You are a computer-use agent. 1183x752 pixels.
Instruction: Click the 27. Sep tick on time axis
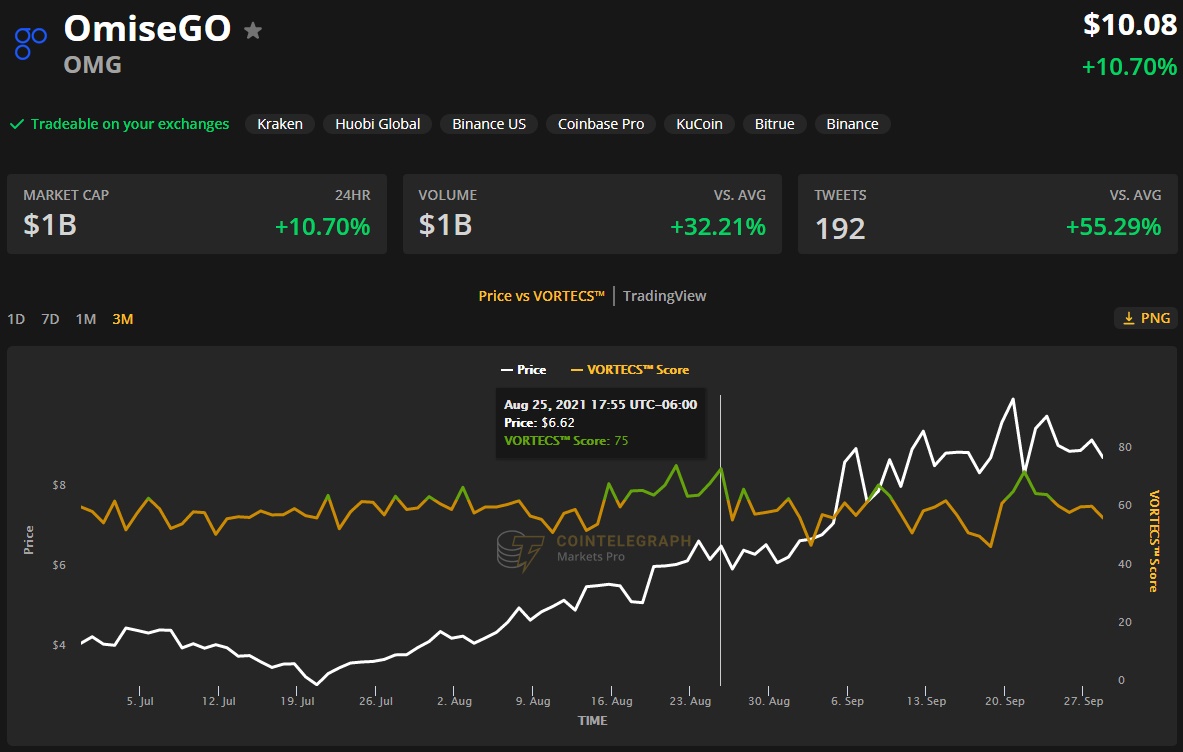click(x=1083, y=701)
